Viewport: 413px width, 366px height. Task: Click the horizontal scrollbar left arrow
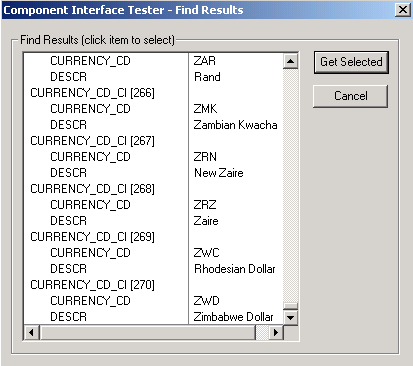[x=31, y=332]
